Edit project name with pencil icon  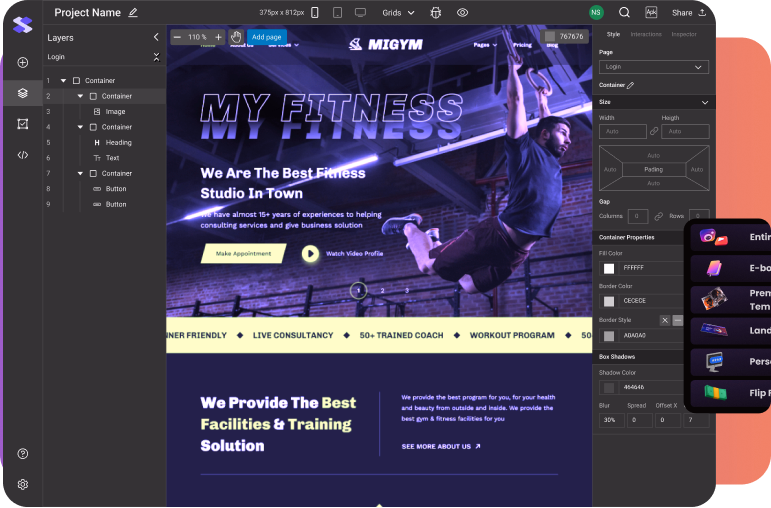pyautogui.click(x=133, y=13)
